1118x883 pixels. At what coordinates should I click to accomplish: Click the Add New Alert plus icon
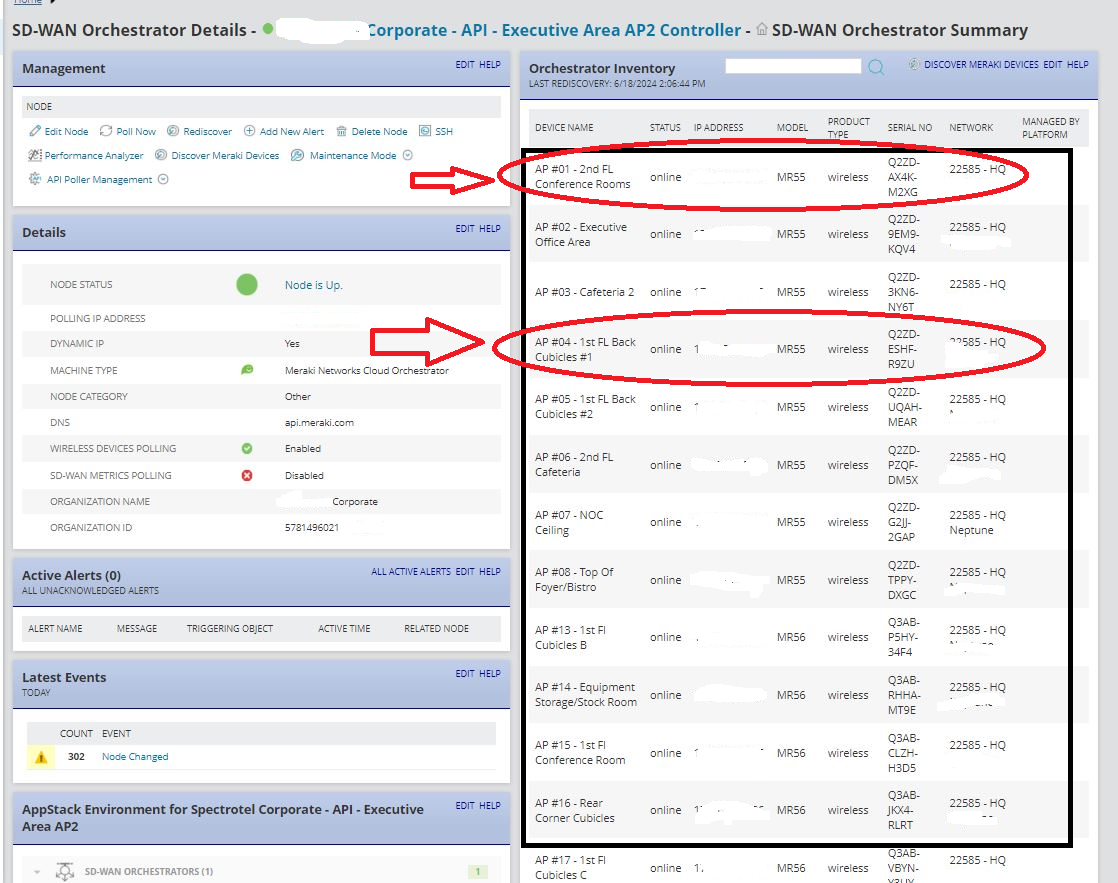(x=250, y=131)
